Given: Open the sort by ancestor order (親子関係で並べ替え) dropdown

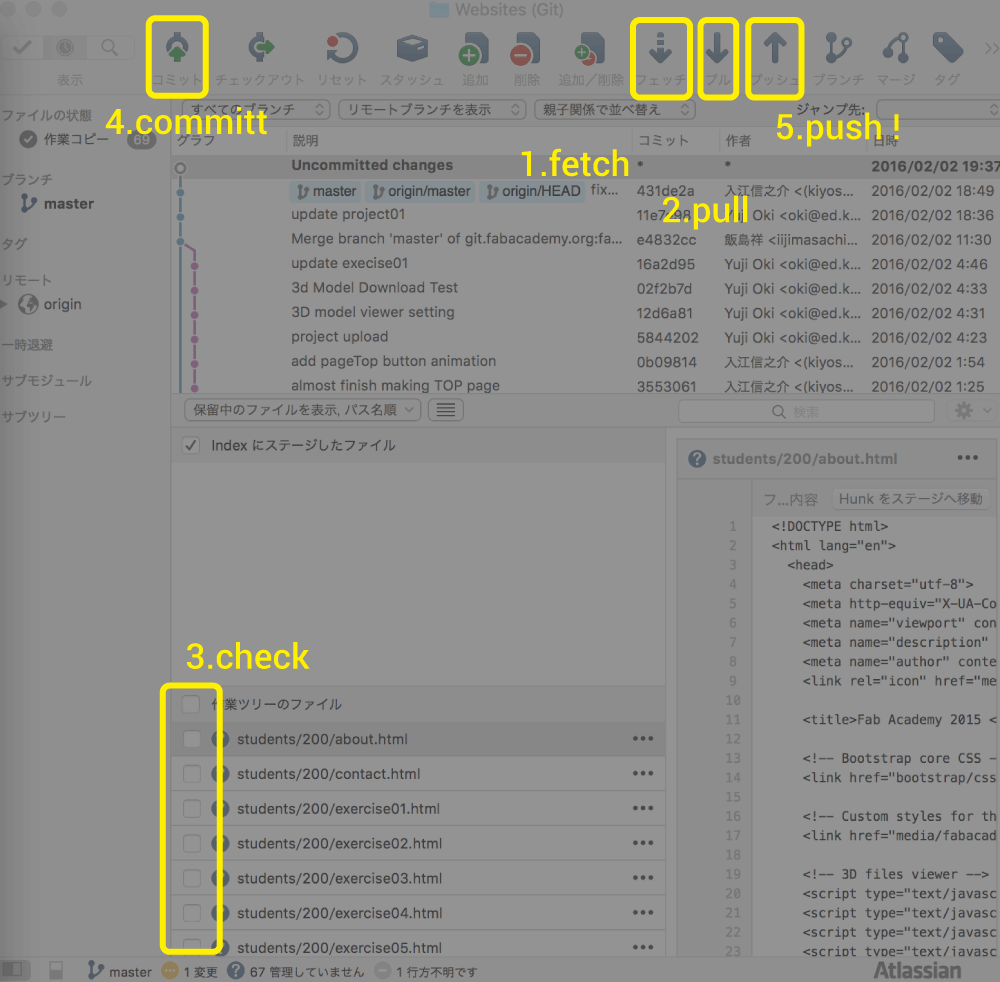Looking at the screenshot, I should (614, 110).
